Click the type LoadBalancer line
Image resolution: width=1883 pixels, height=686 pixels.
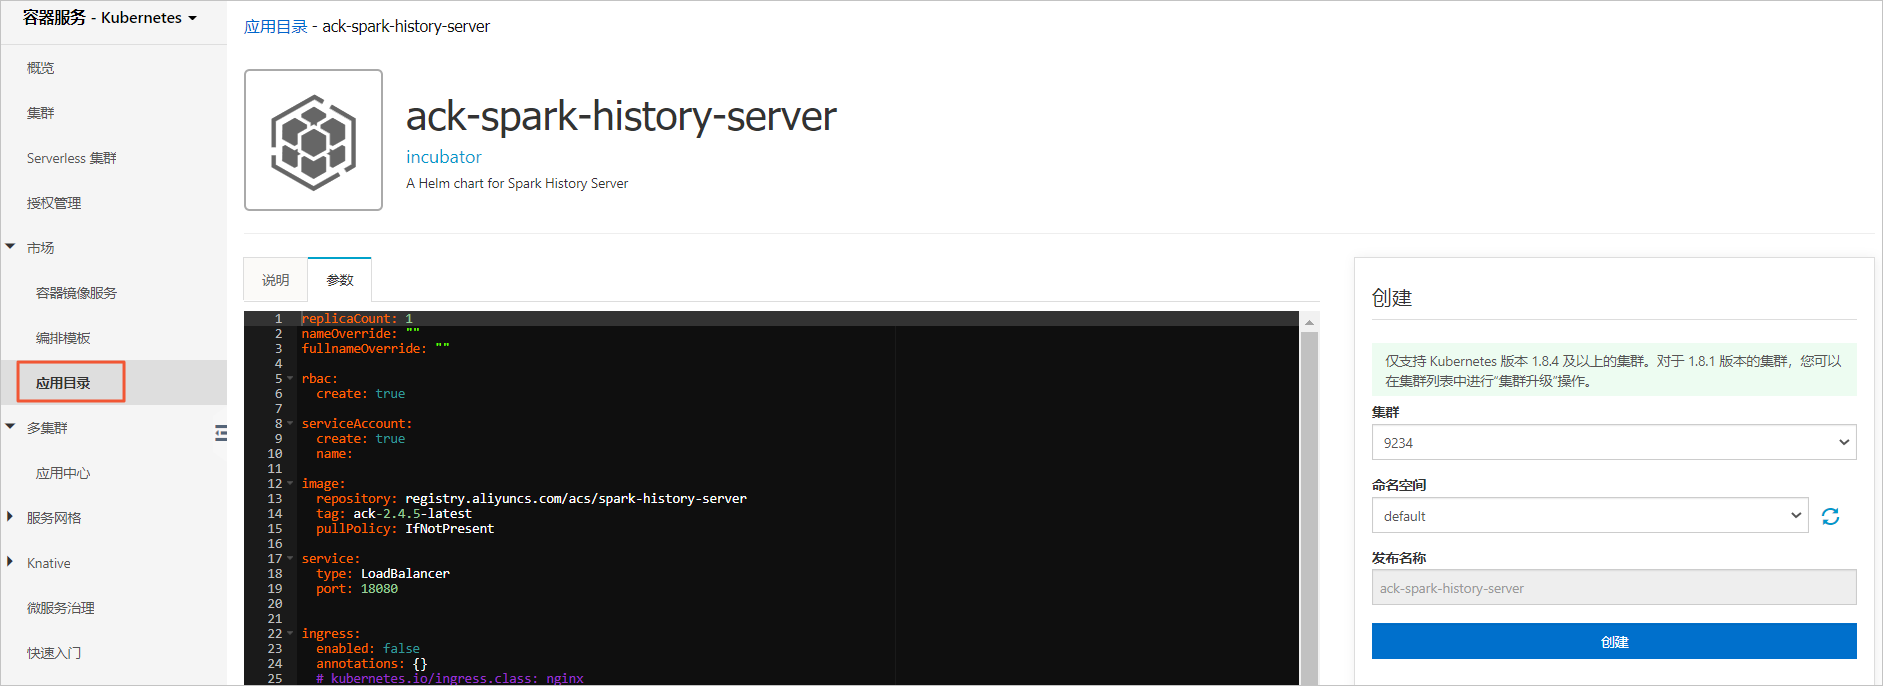click(383, 574)
